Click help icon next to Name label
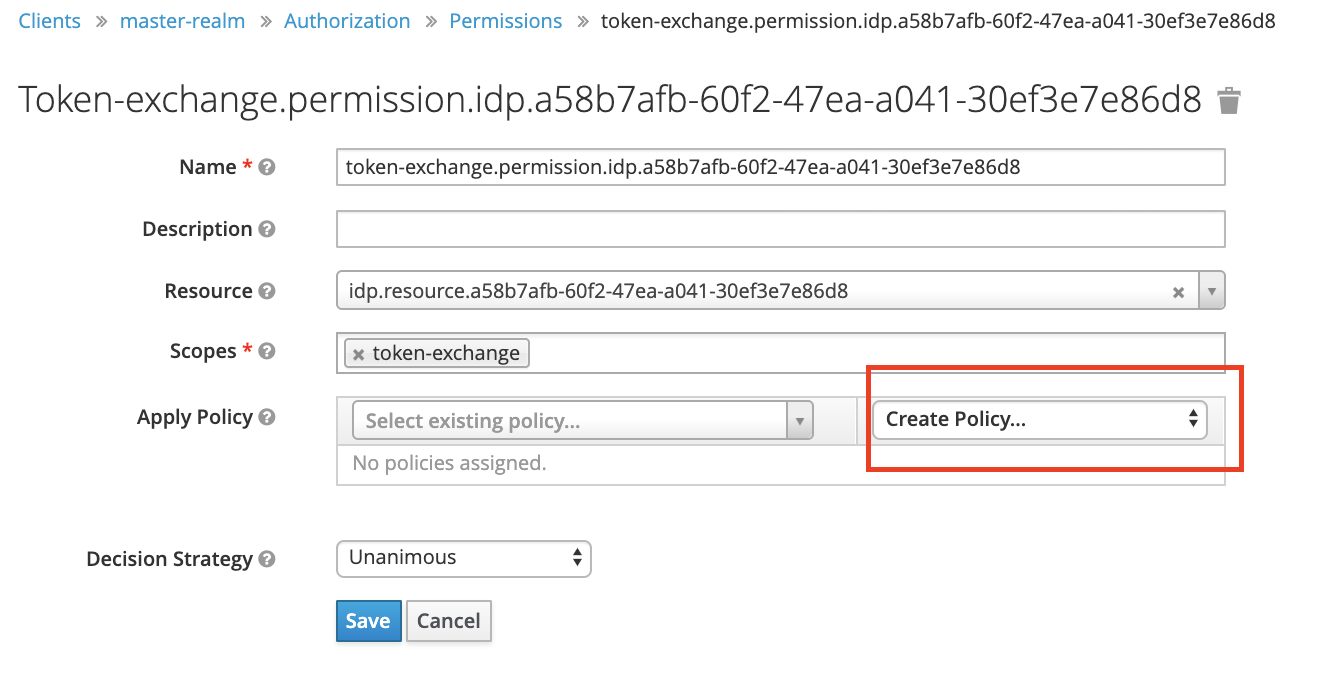Screen dimensions: 1344x692 click(x=267, y=168)
